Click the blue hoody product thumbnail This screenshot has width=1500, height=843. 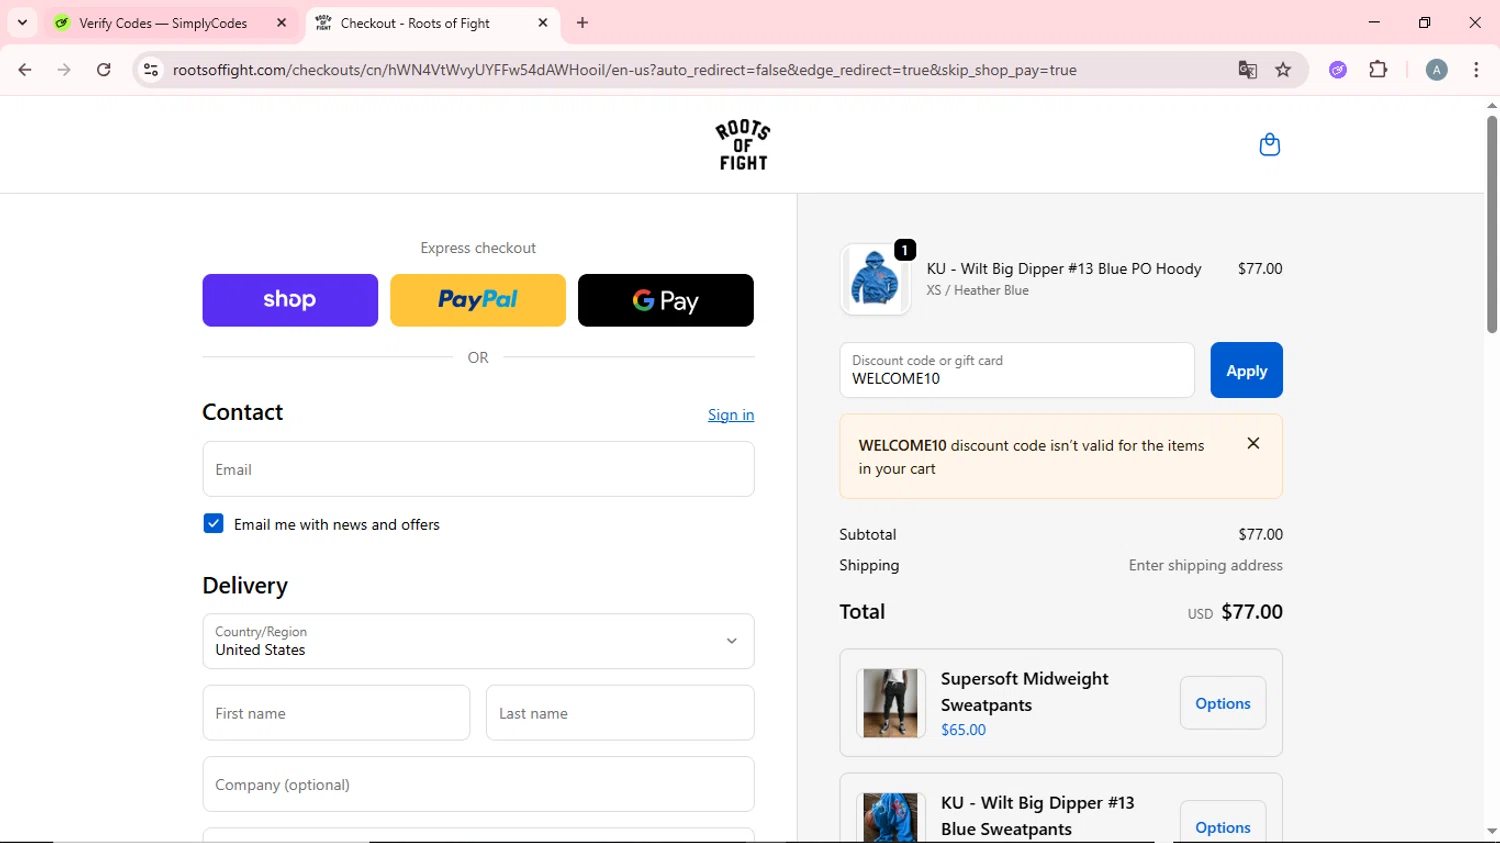coord(875,279)
